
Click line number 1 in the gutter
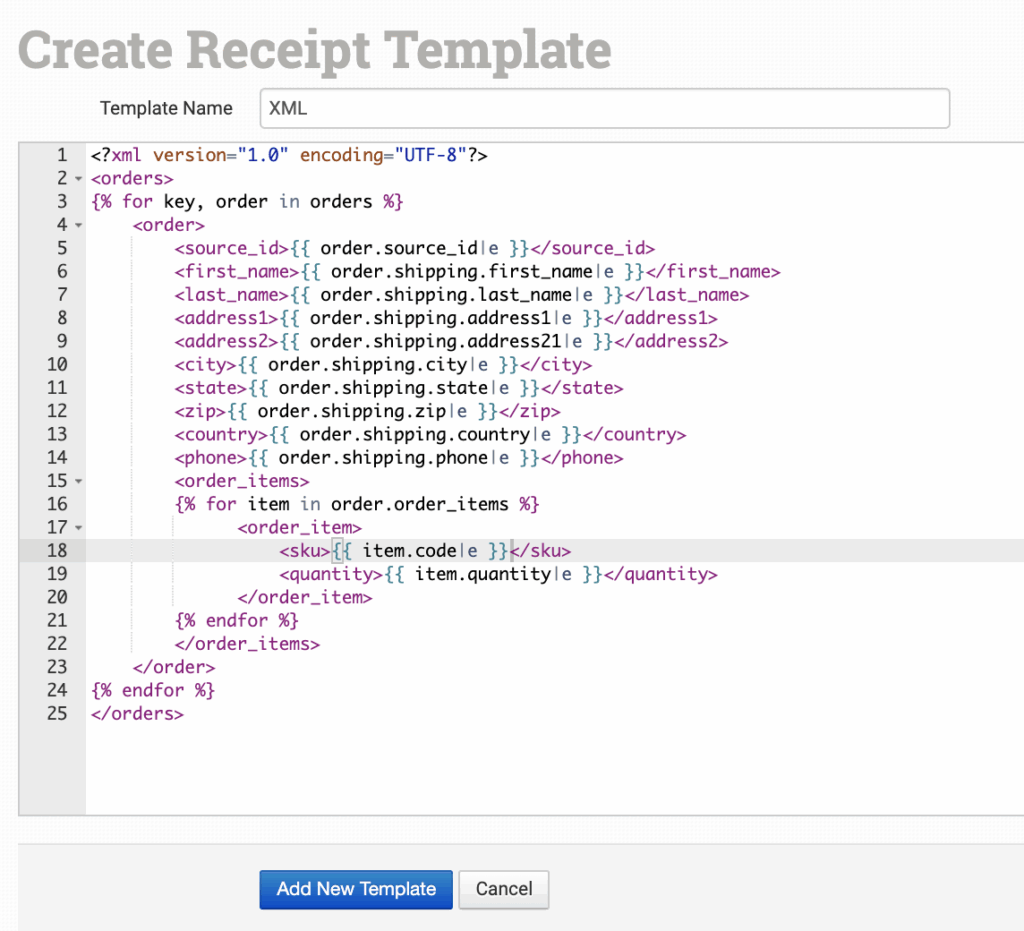[62, 155]
